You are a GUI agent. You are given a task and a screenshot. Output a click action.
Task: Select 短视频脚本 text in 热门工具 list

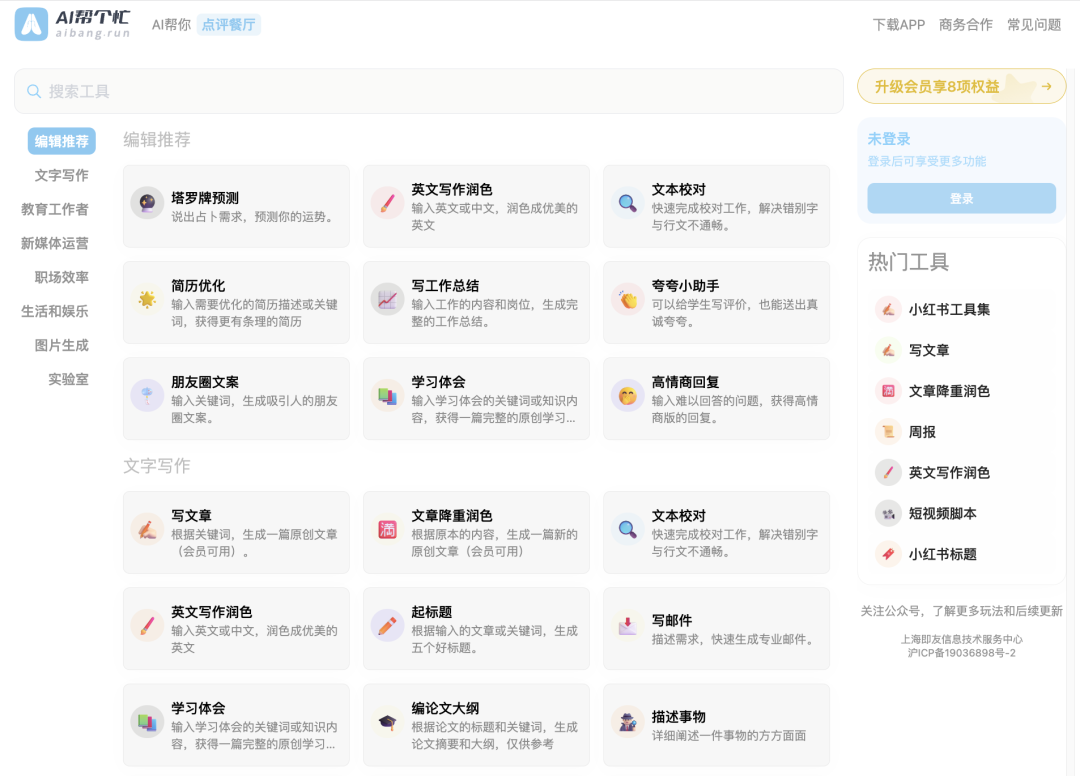(x=943, y=514)
